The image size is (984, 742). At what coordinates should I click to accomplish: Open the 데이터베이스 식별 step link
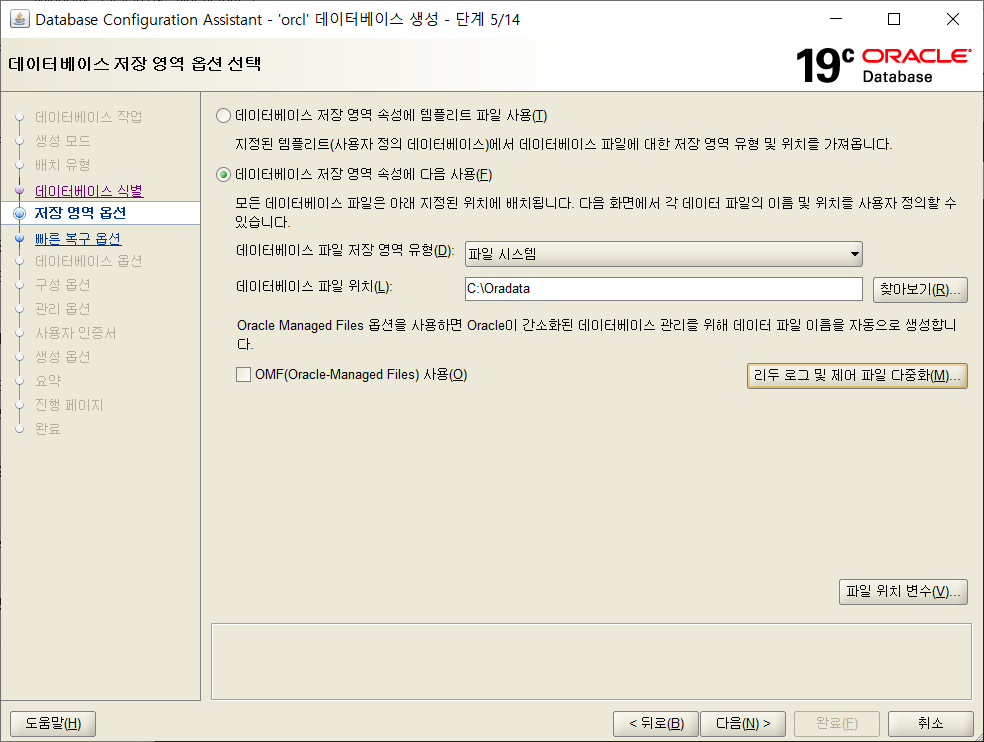89,191
